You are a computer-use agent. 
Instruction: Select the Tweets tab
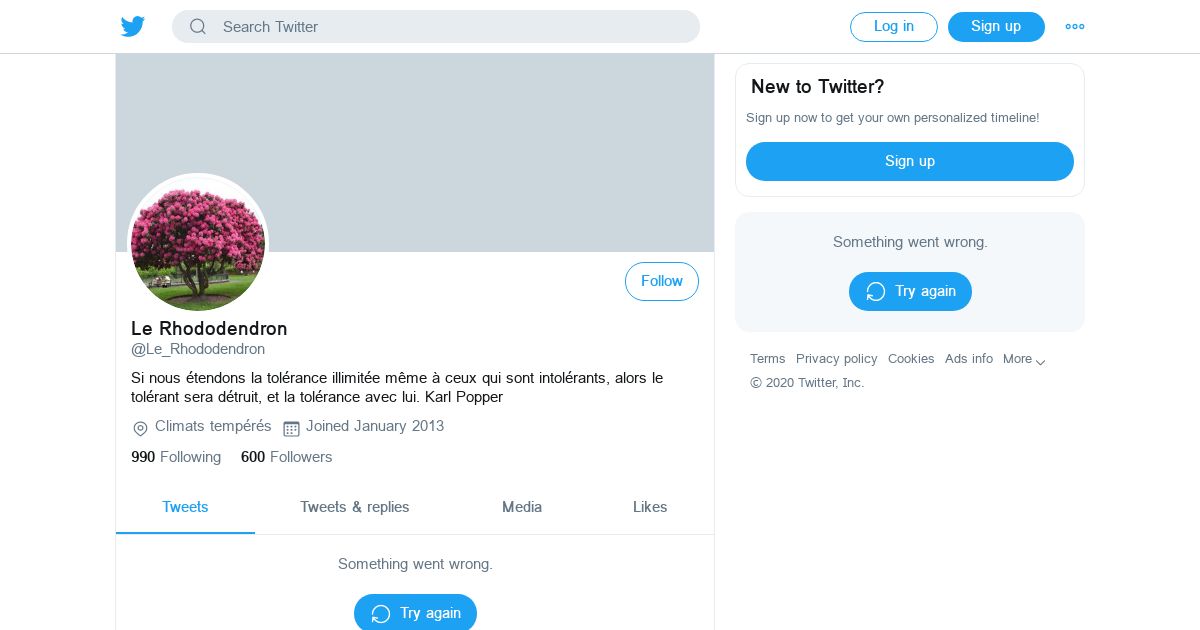pos(185,507)
